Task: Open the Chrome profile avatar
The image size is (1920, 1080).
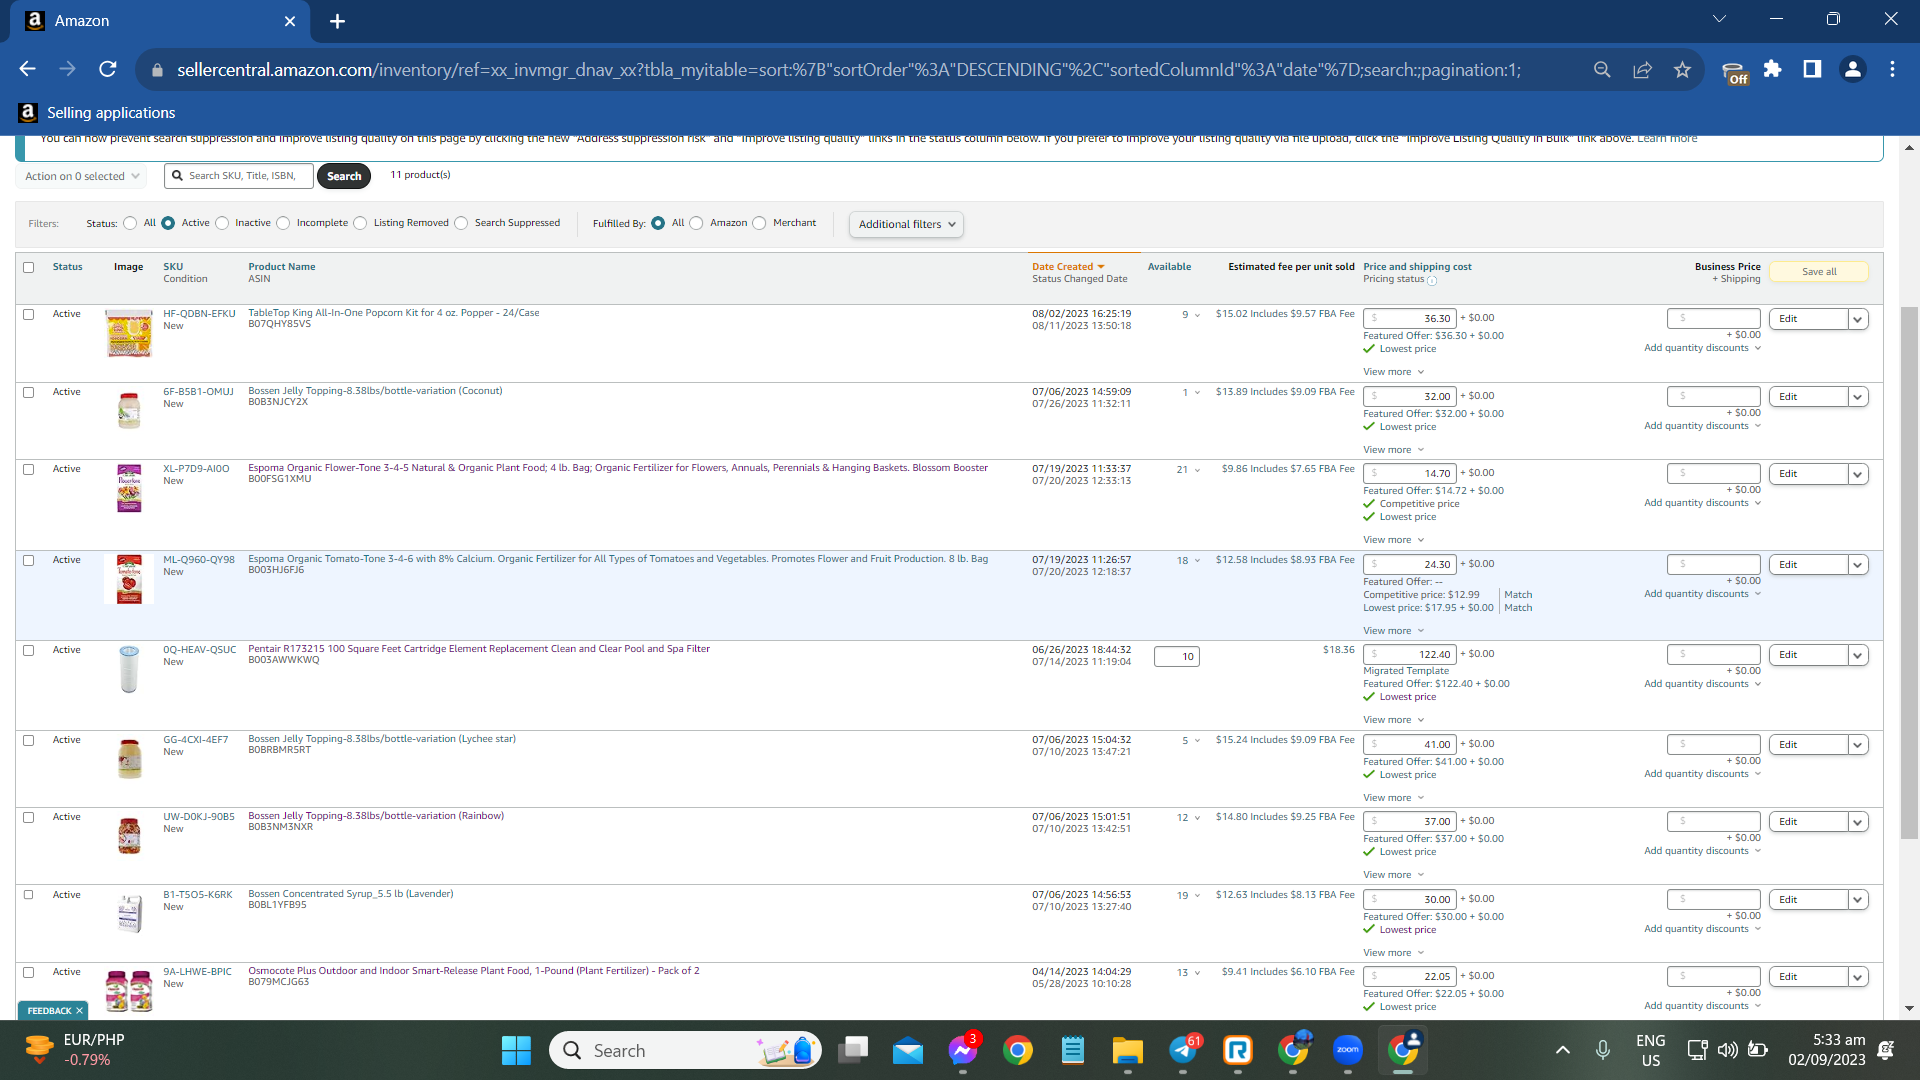Action: (1852, 69)
